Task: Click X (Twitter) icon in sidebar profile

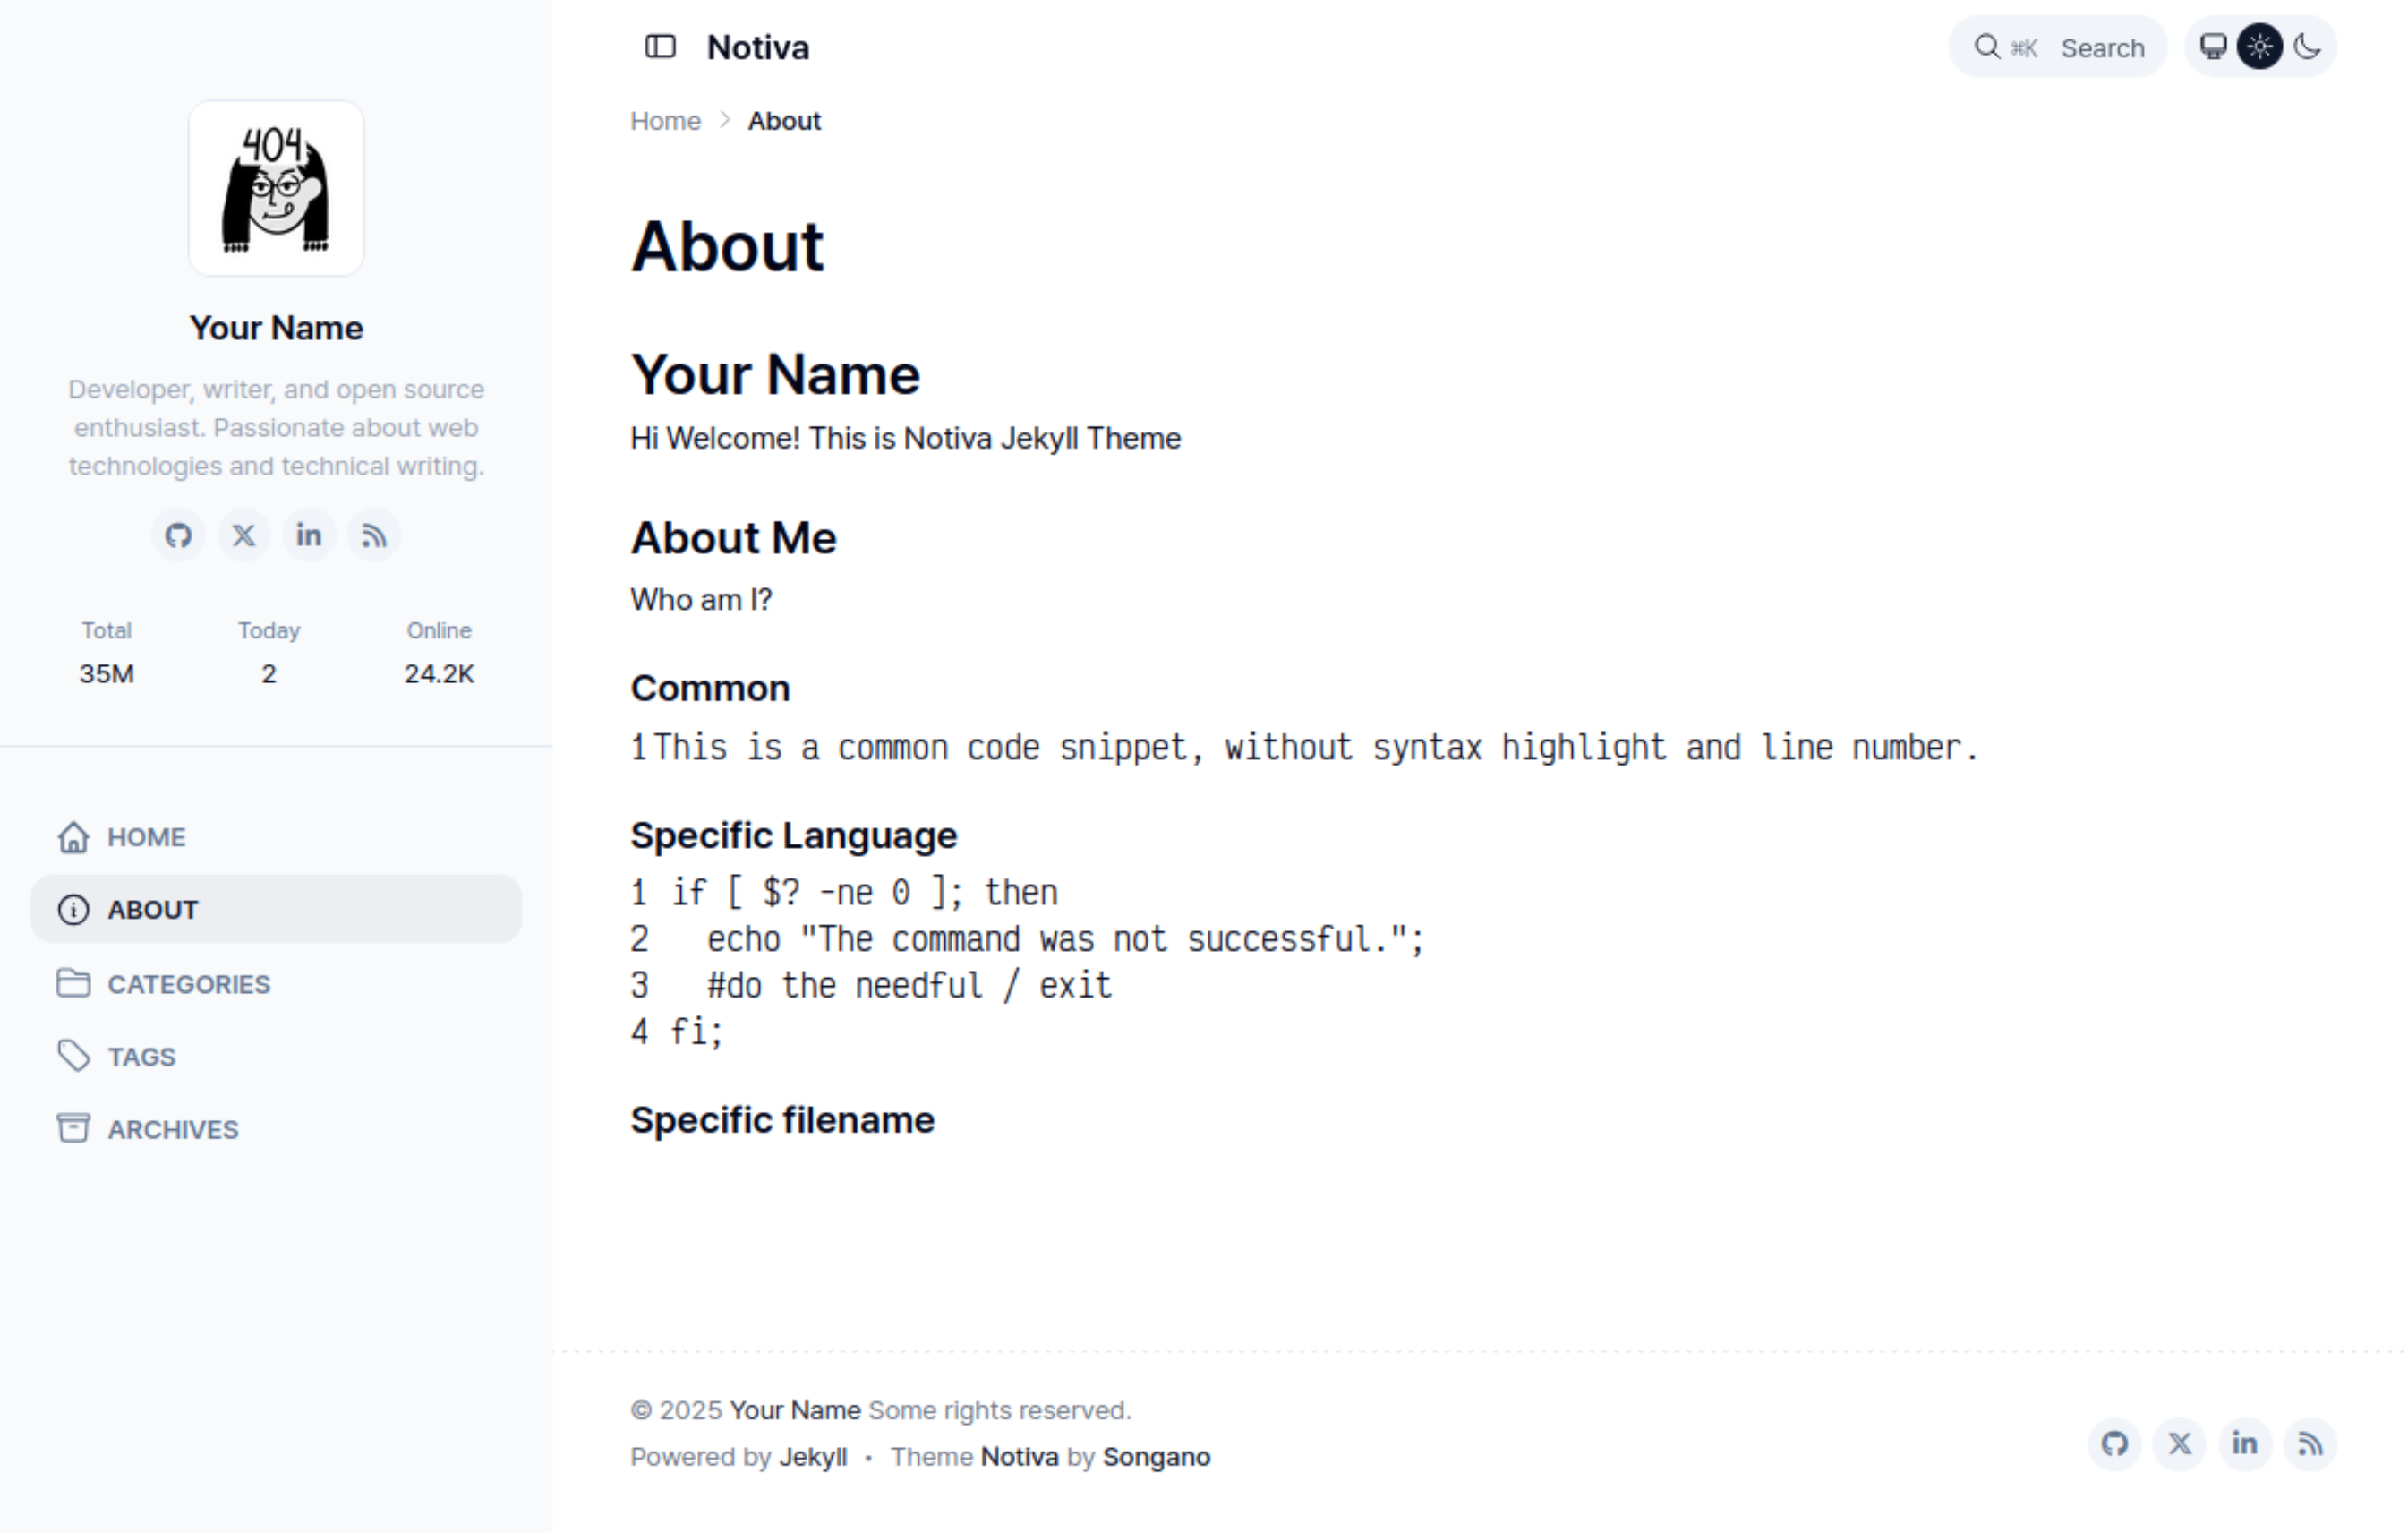Action: pyautogui.click(x=243, y=535)
